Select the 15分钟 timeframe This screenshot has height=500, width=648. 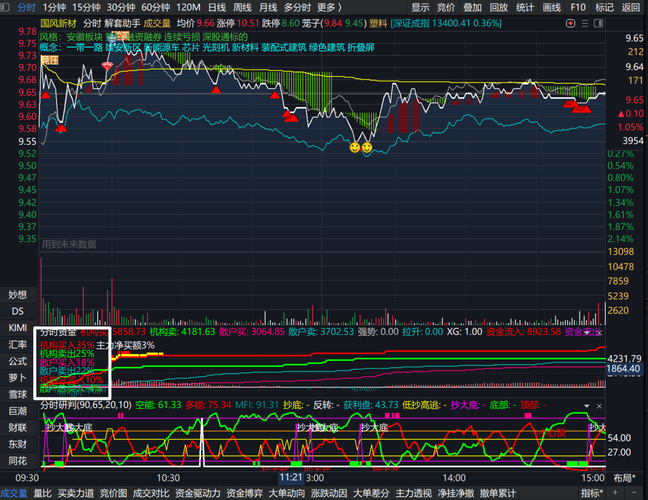[x=86, y=7]
